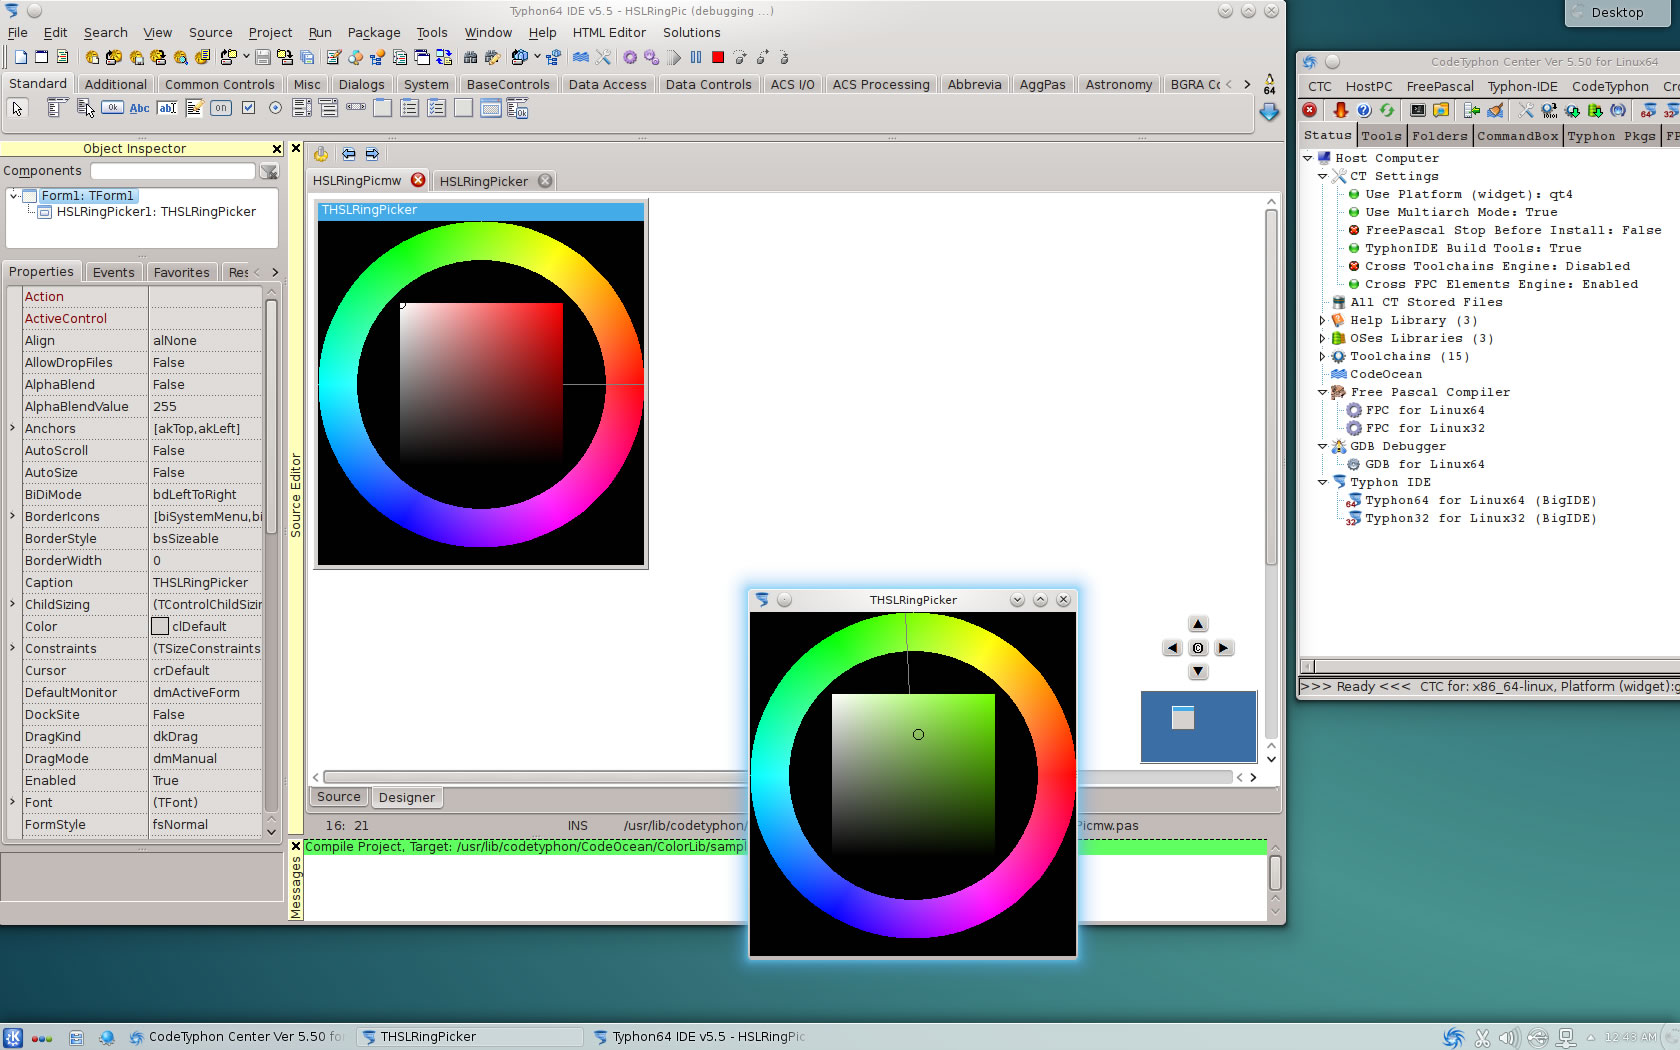Click the New Form toolbar icon
The height and width of the screenshot is (1050, 1680).
click(41, 57)
